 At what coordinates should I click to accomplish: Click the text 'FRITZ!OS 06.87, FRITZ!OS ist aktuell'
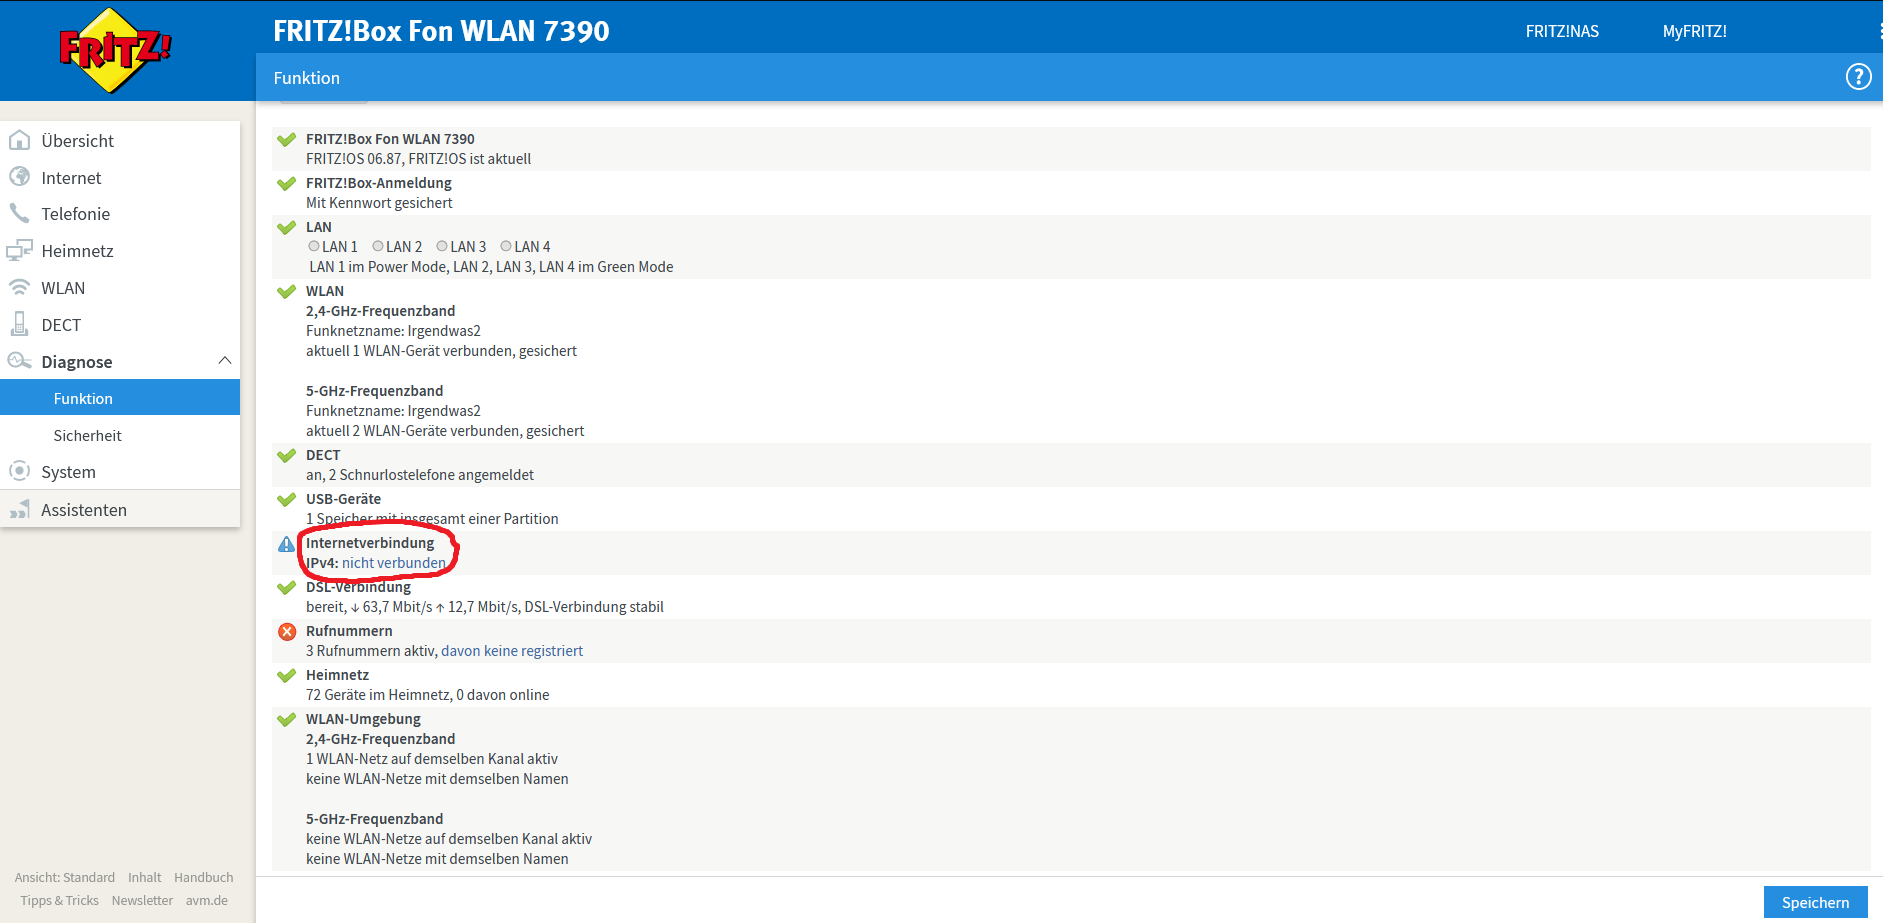[x=418, y=159]
